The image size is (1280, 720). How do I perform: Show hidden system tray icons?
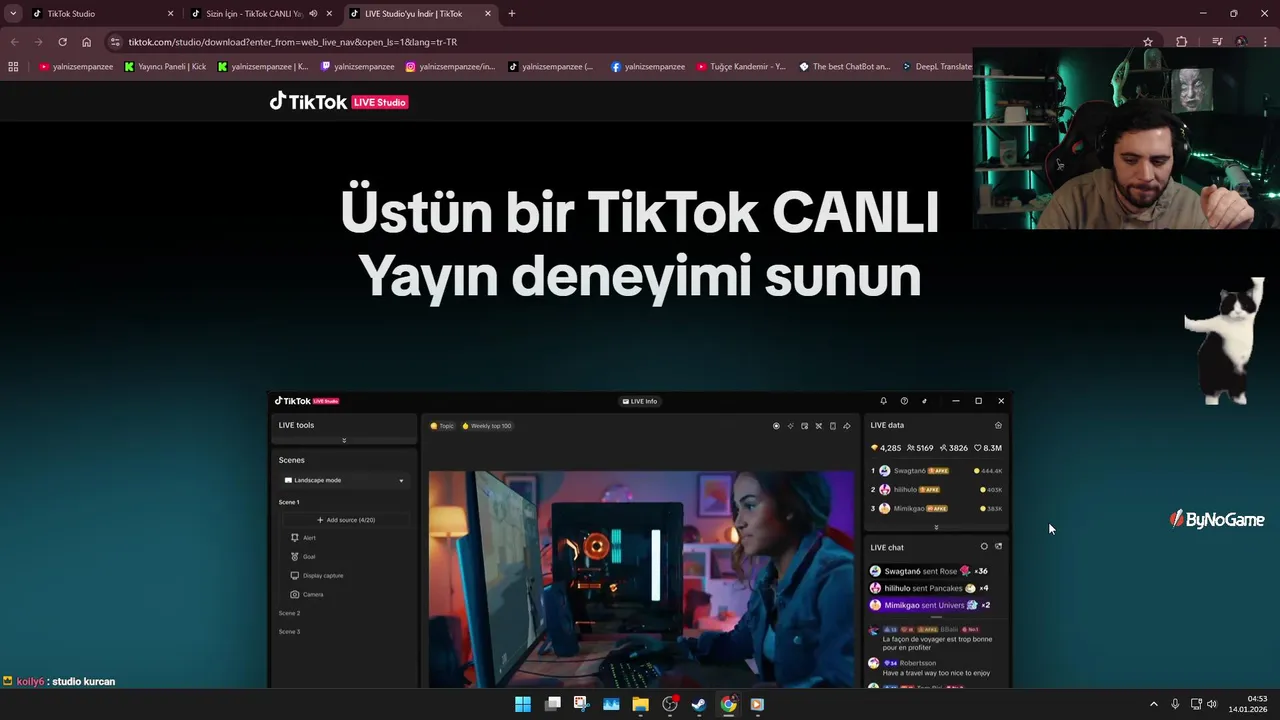[1153, 704]
